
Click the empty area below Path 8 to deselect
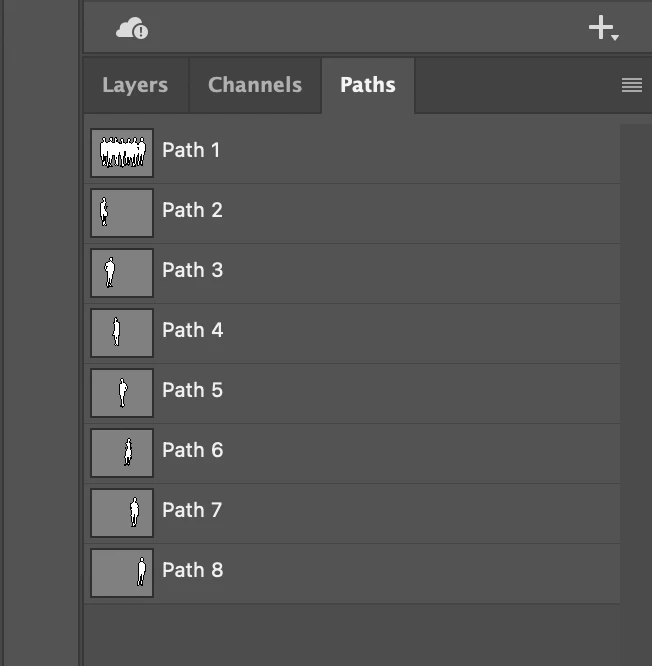pyautogui.click(x=352, y=635)
